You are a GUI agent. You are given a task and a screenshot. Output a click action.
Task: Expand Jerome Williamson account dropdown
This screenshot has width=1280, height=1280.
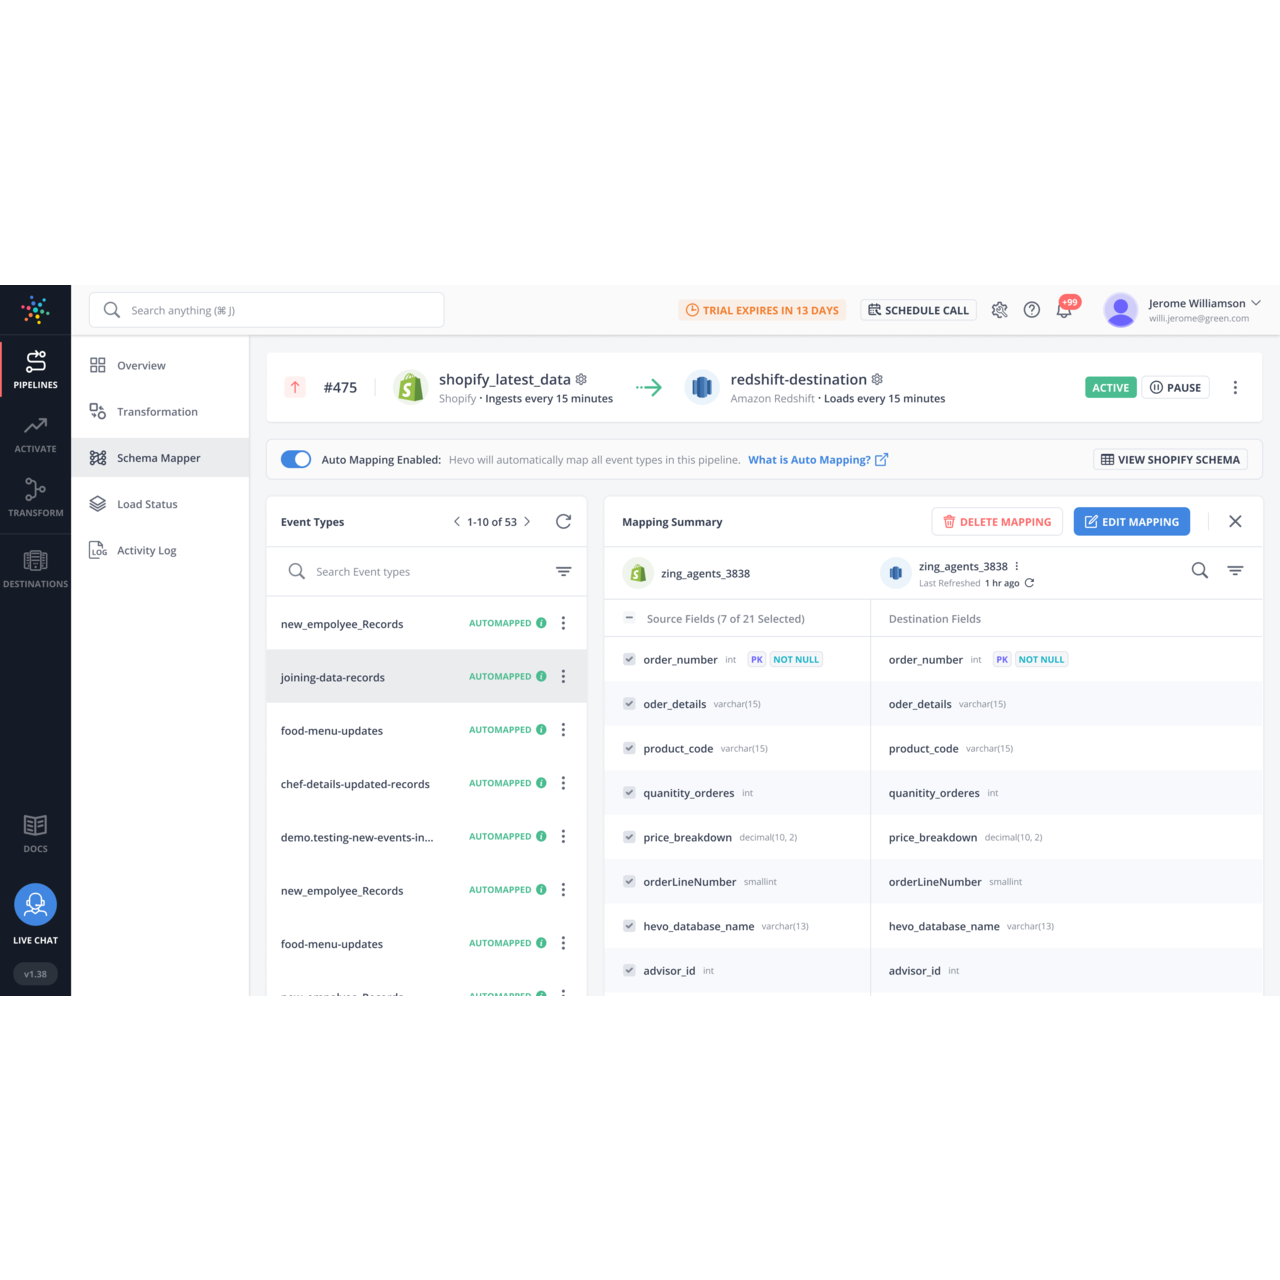(x=1256, y=303)
